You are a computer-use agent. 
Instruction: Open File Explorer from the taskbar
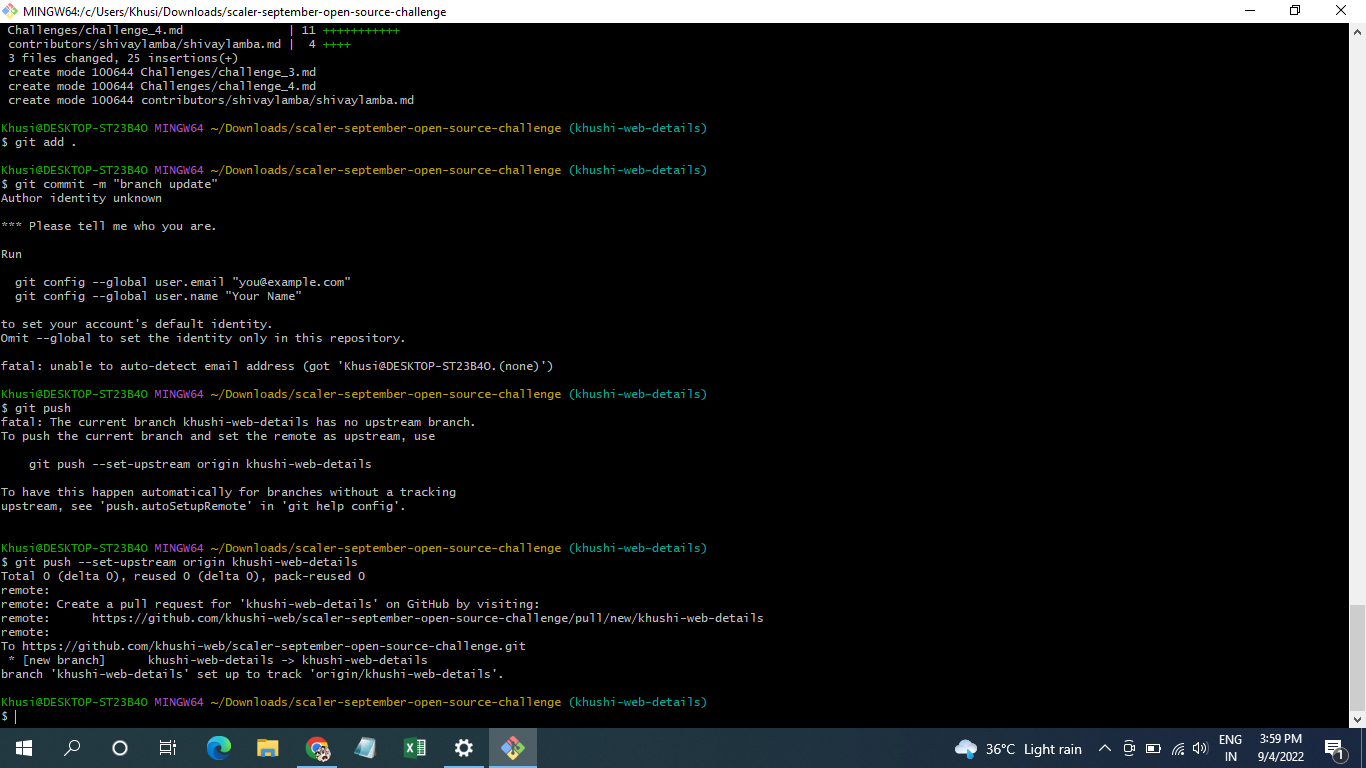point(267,747)
